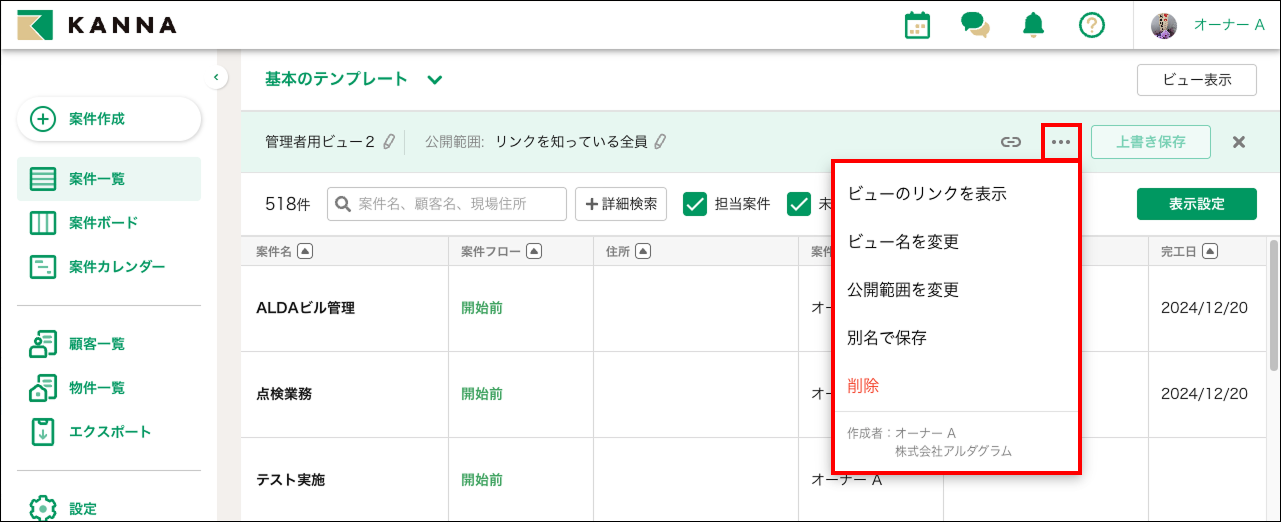1281x522 pixels.
Task: Select ビュー名を変更 menu item
Action: coord(903,242)
